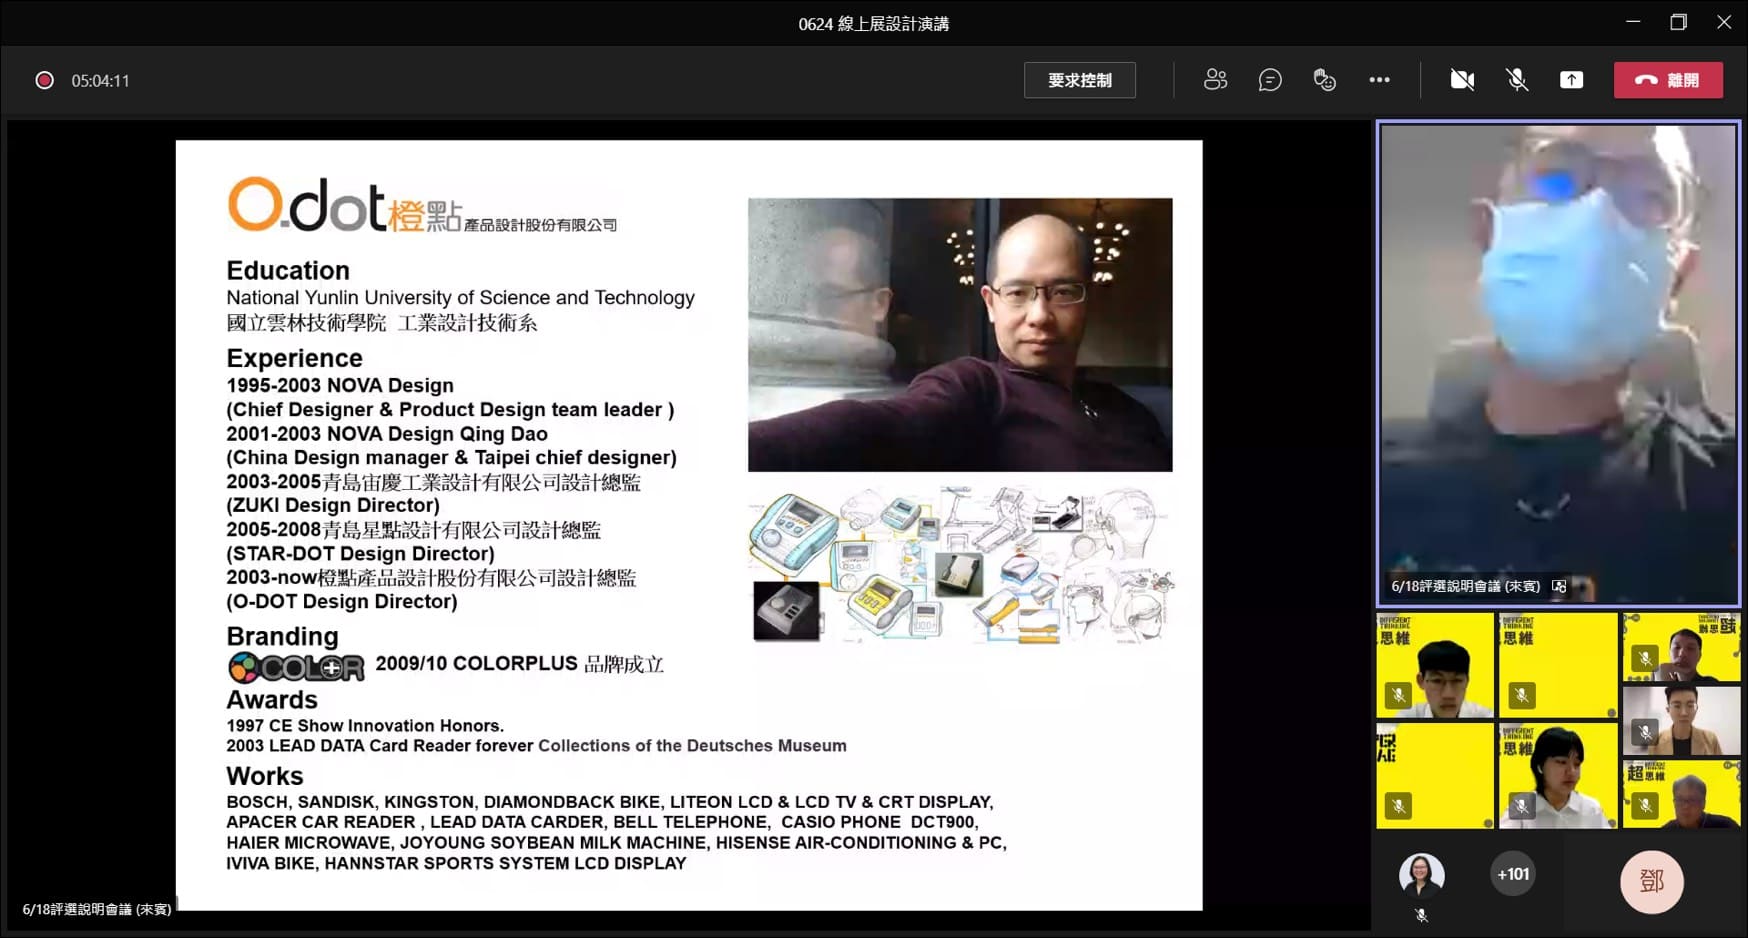The width and height of the screenshot is (1748, 938).
Task: Click the 2009/10 COLORPLUS 品牌成立 text
Action: point(520,664)
